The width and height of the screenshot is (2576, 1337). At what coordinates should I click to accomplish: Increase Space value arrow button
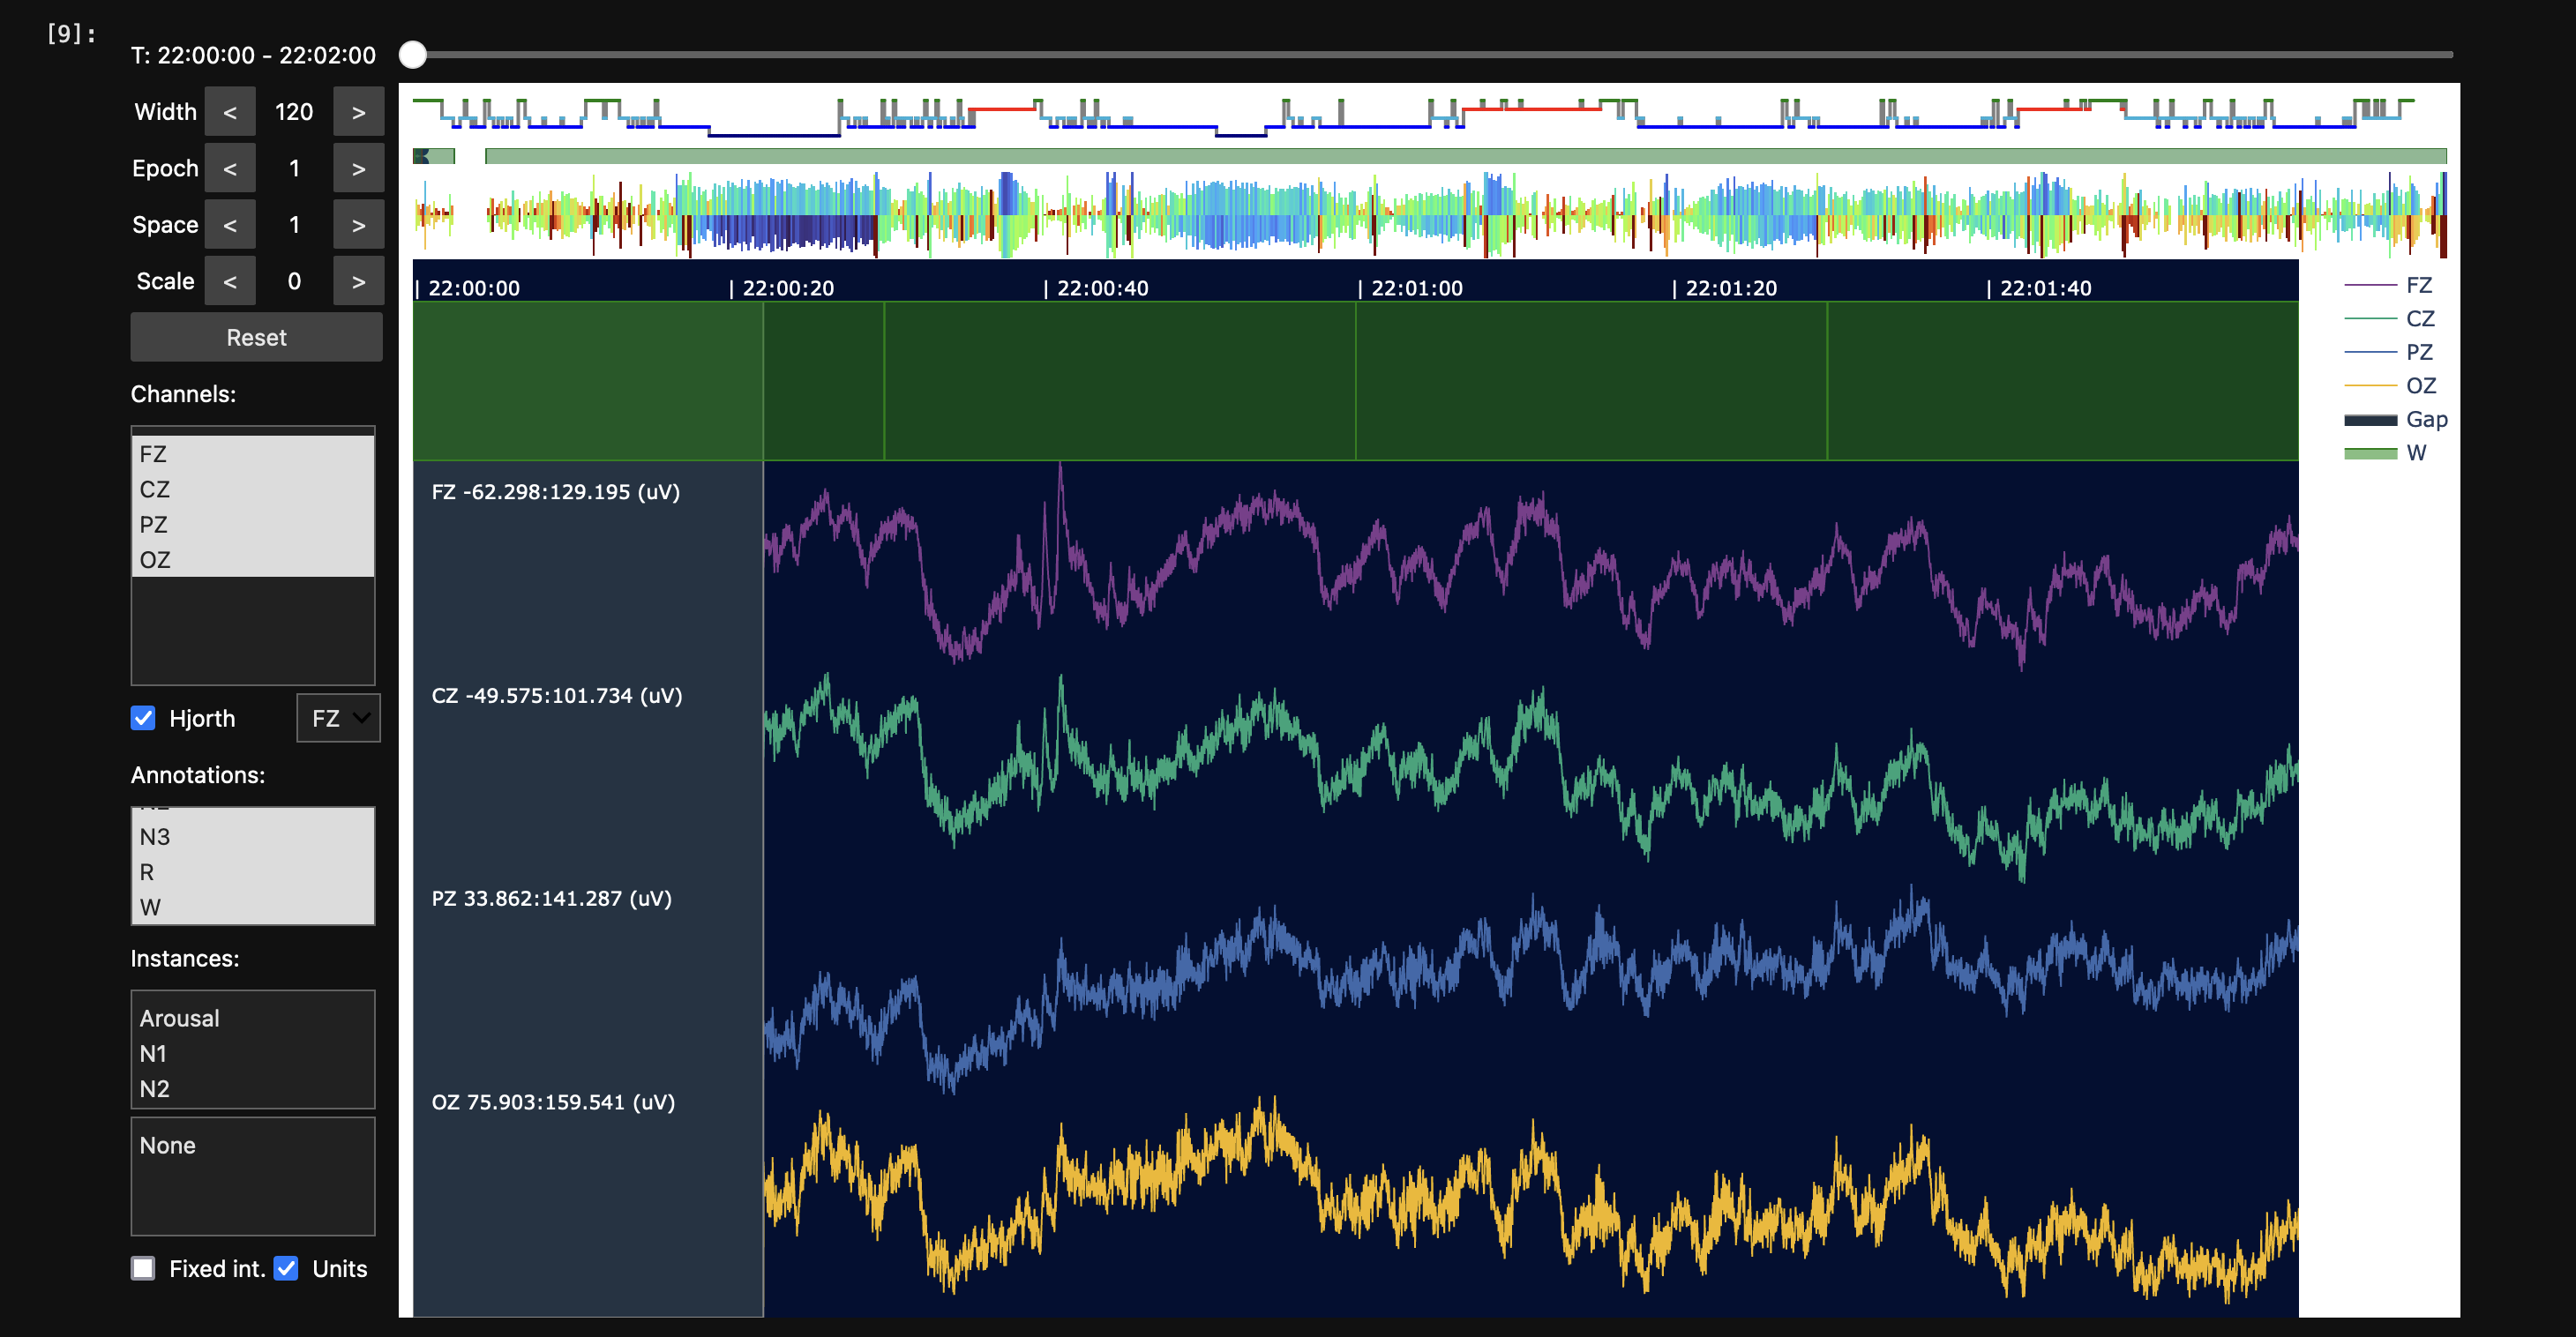coord(358,225)
